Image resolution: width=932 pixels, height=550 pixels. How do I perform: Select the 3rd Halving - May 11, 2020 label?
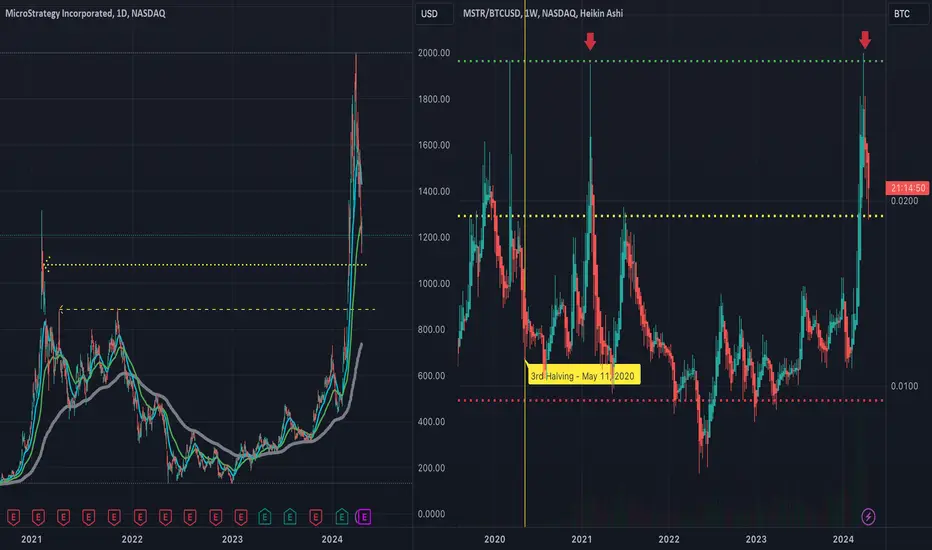pos(583,375)
